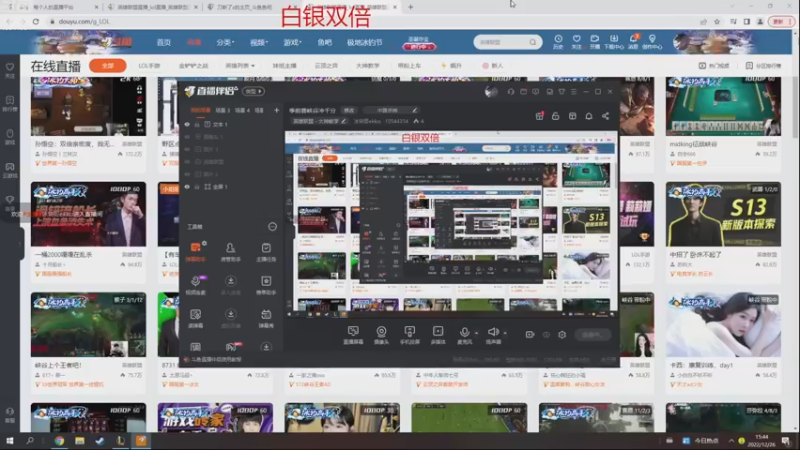Open 下载中心 download center icon
This screenshot has width=800, height=450.
coord(614,42)
